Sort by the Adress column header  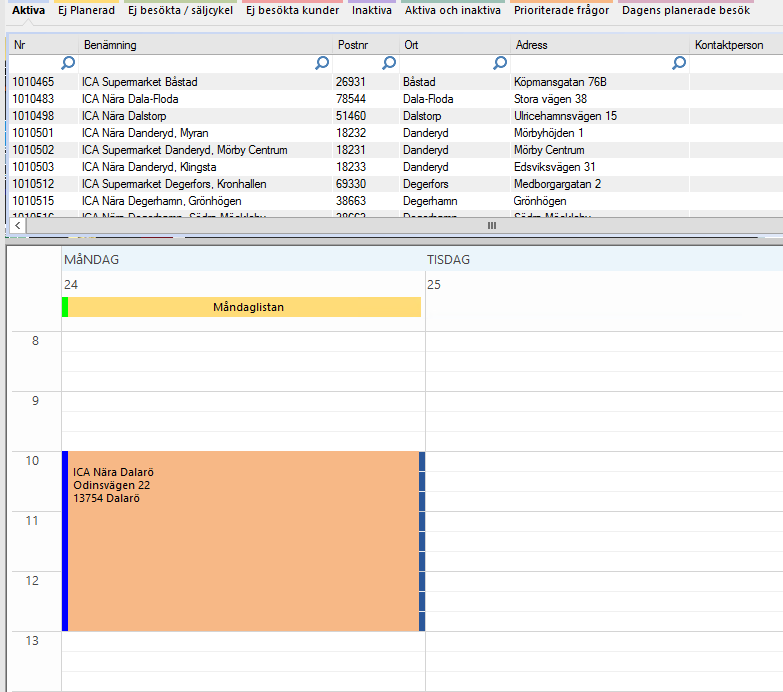coord(600,45)
